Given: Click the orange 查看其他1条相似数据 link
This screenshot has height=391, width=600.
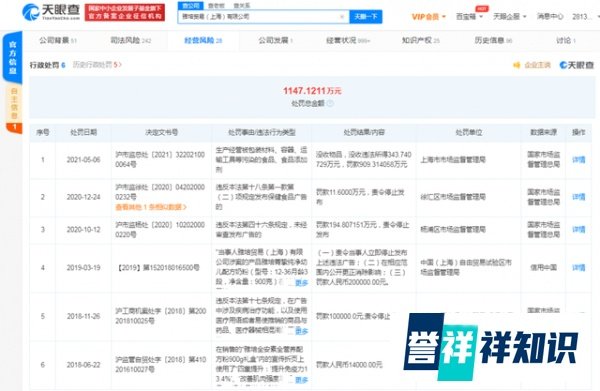Looking at the screenshot, I should 151,207.
